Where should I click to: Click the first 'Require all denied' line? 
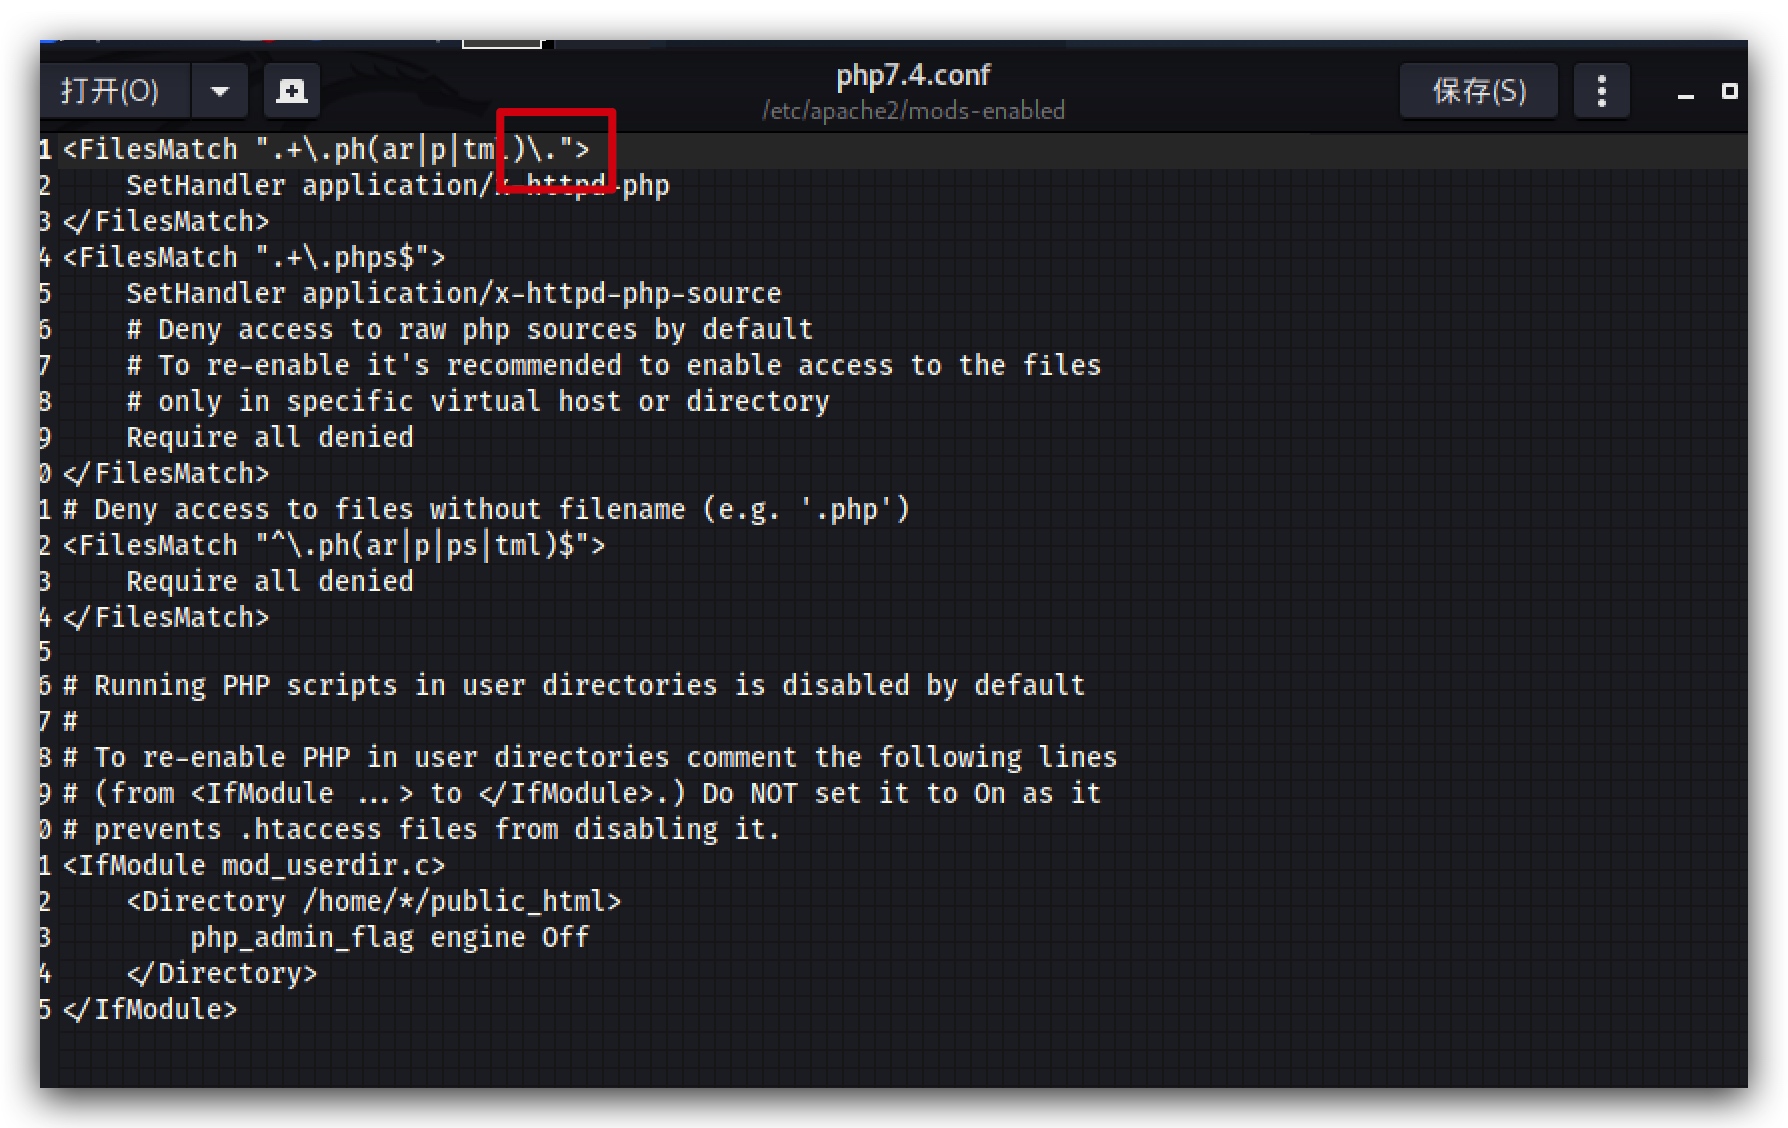[x=270, y=438]
